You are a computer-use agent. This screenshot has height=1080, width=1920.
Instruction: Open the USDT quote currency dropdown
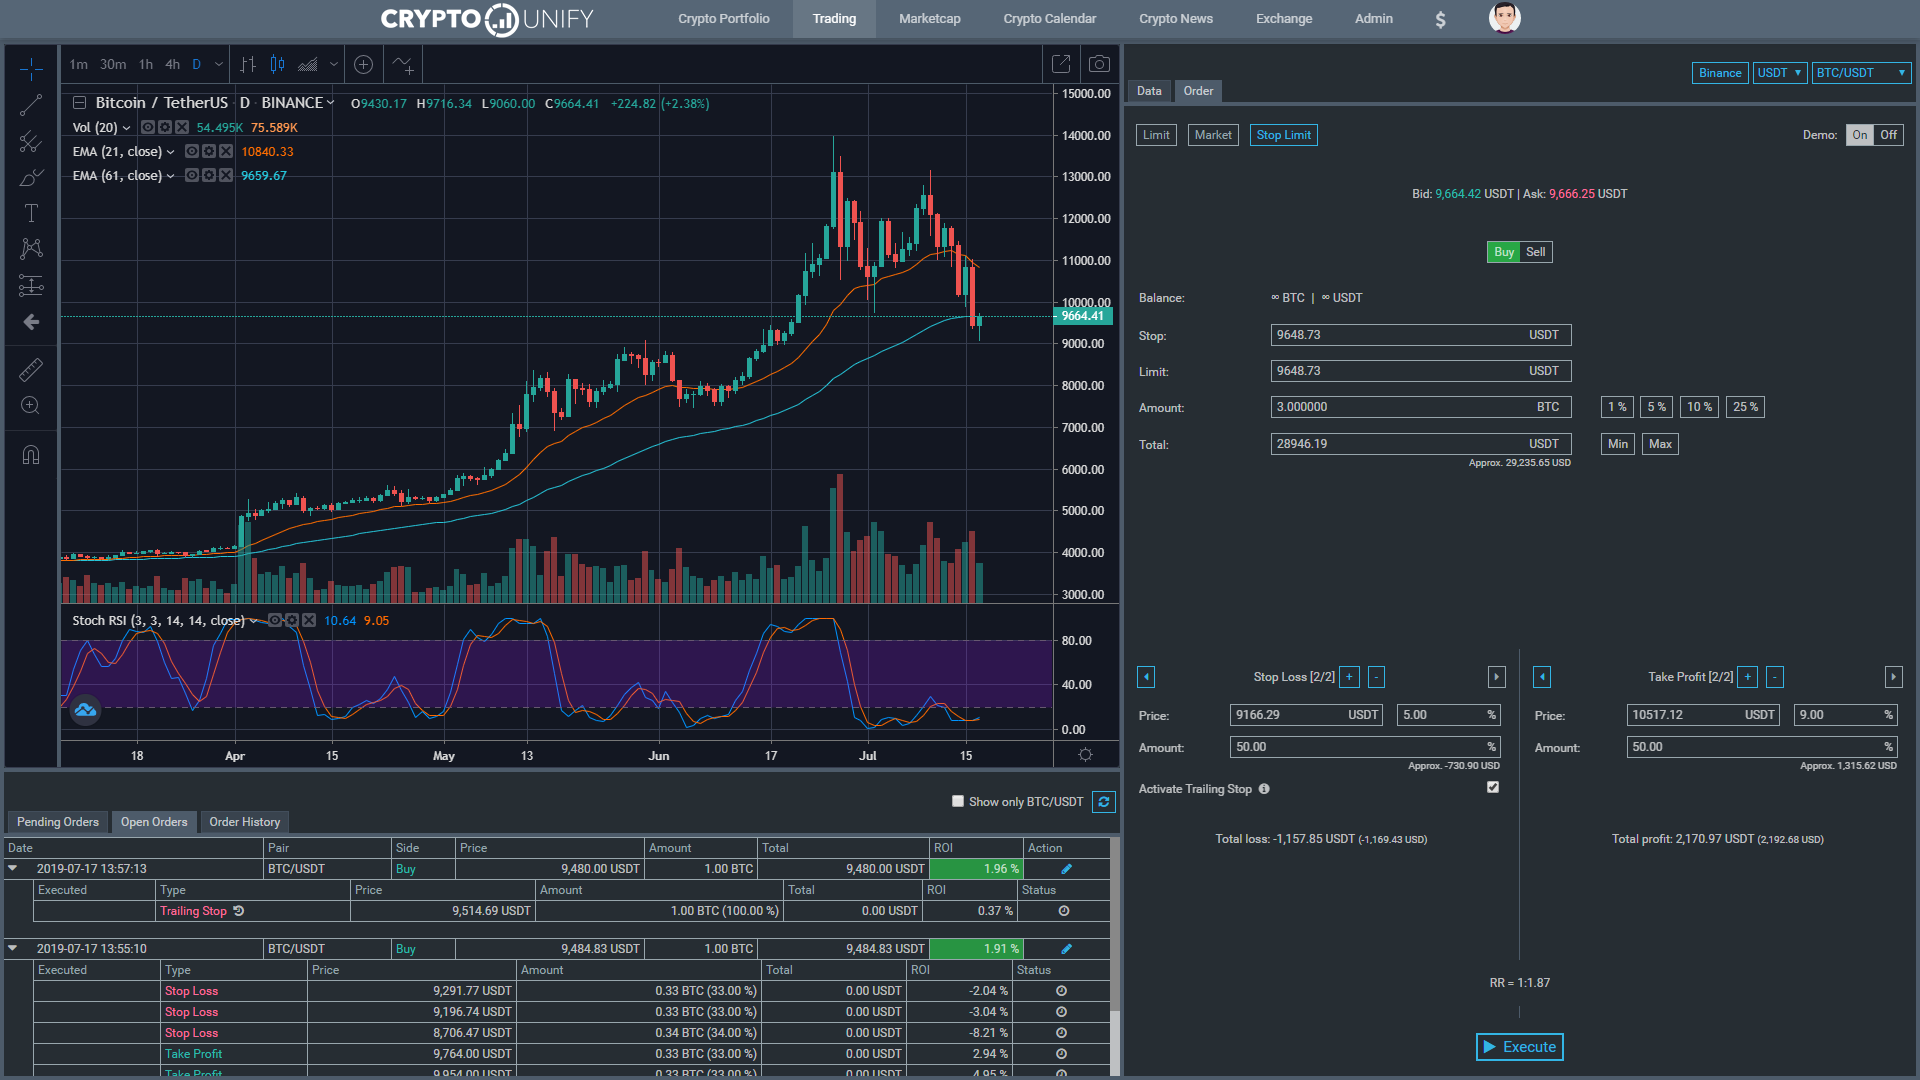tap(1779, 73)
